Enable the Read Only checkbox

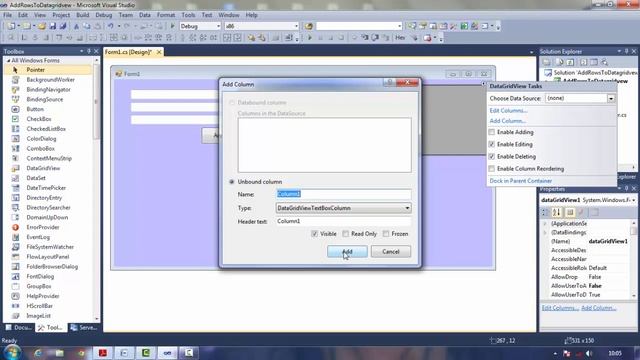point(346,234)
